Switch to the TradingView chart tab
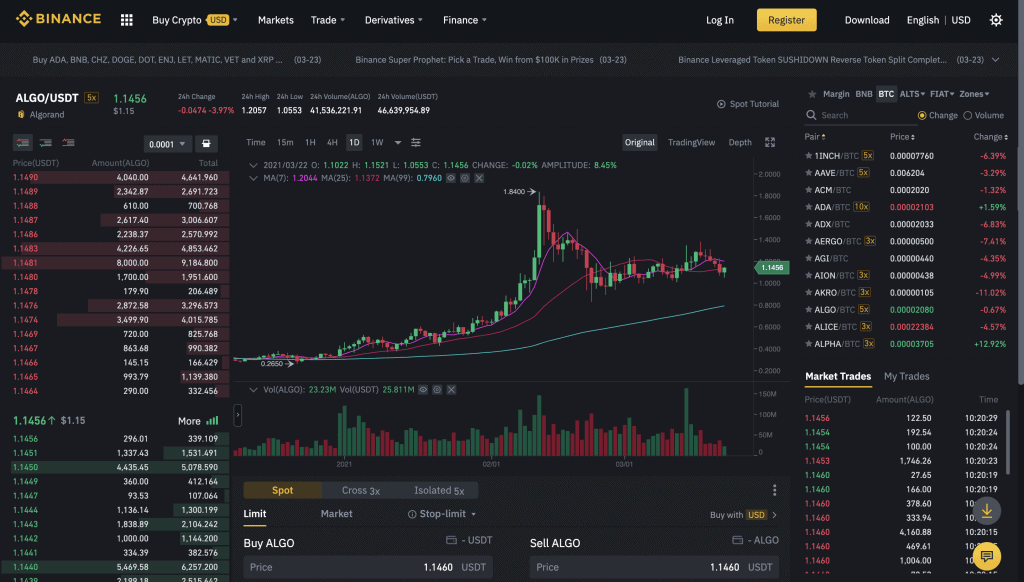This screenshot has height=582, width=1024. 691,142
